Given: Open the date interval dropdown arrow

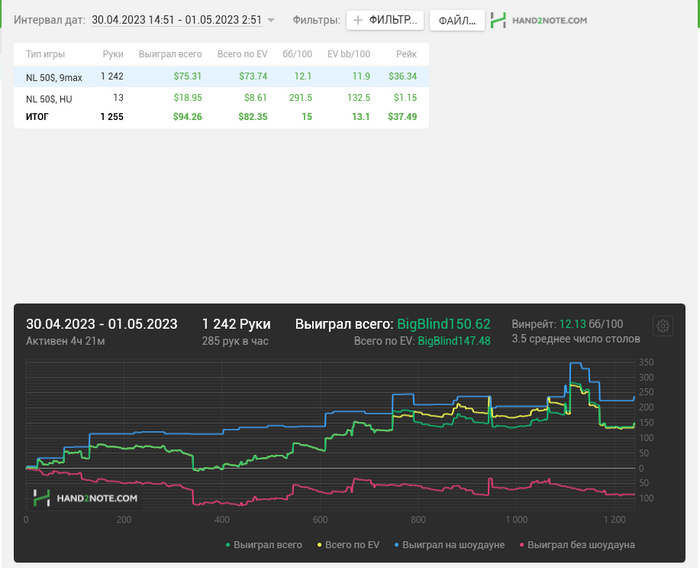Looking at the screenshot, I should click(270, 20).
